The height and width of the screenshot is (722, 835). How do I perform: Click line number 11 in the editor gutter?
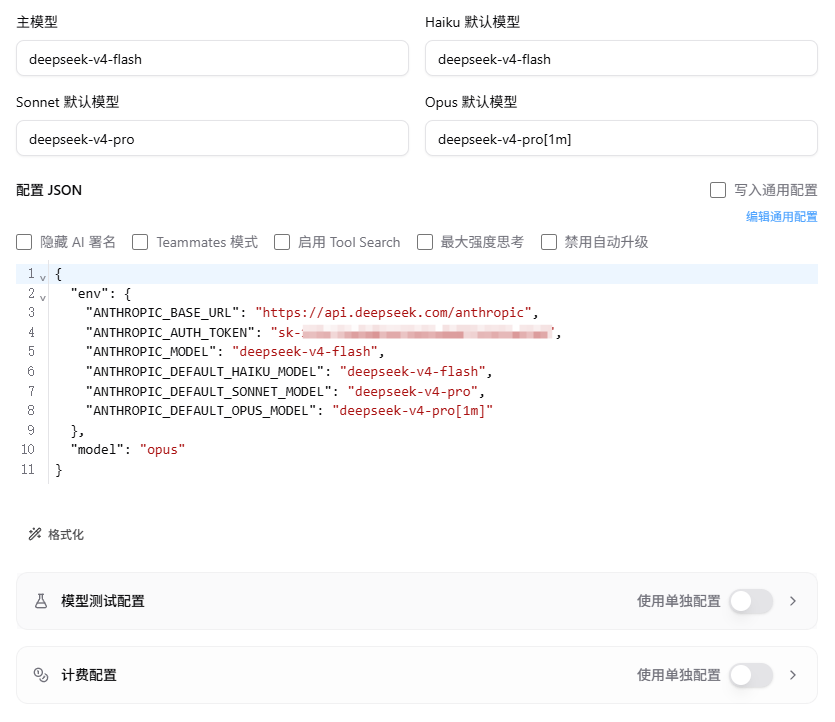[28, 470]
